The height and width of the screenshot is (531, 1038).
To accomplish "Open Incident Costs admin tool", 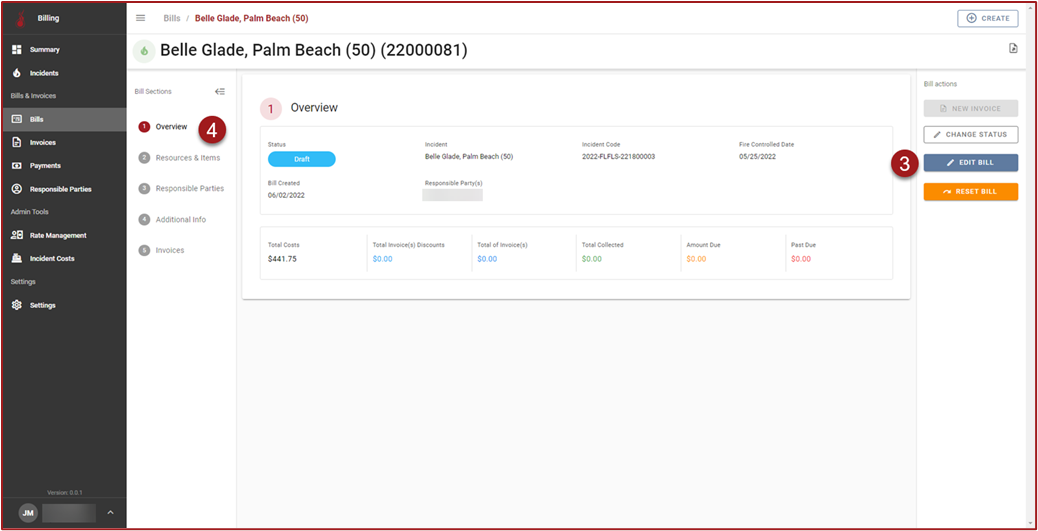I will (52, 258).
